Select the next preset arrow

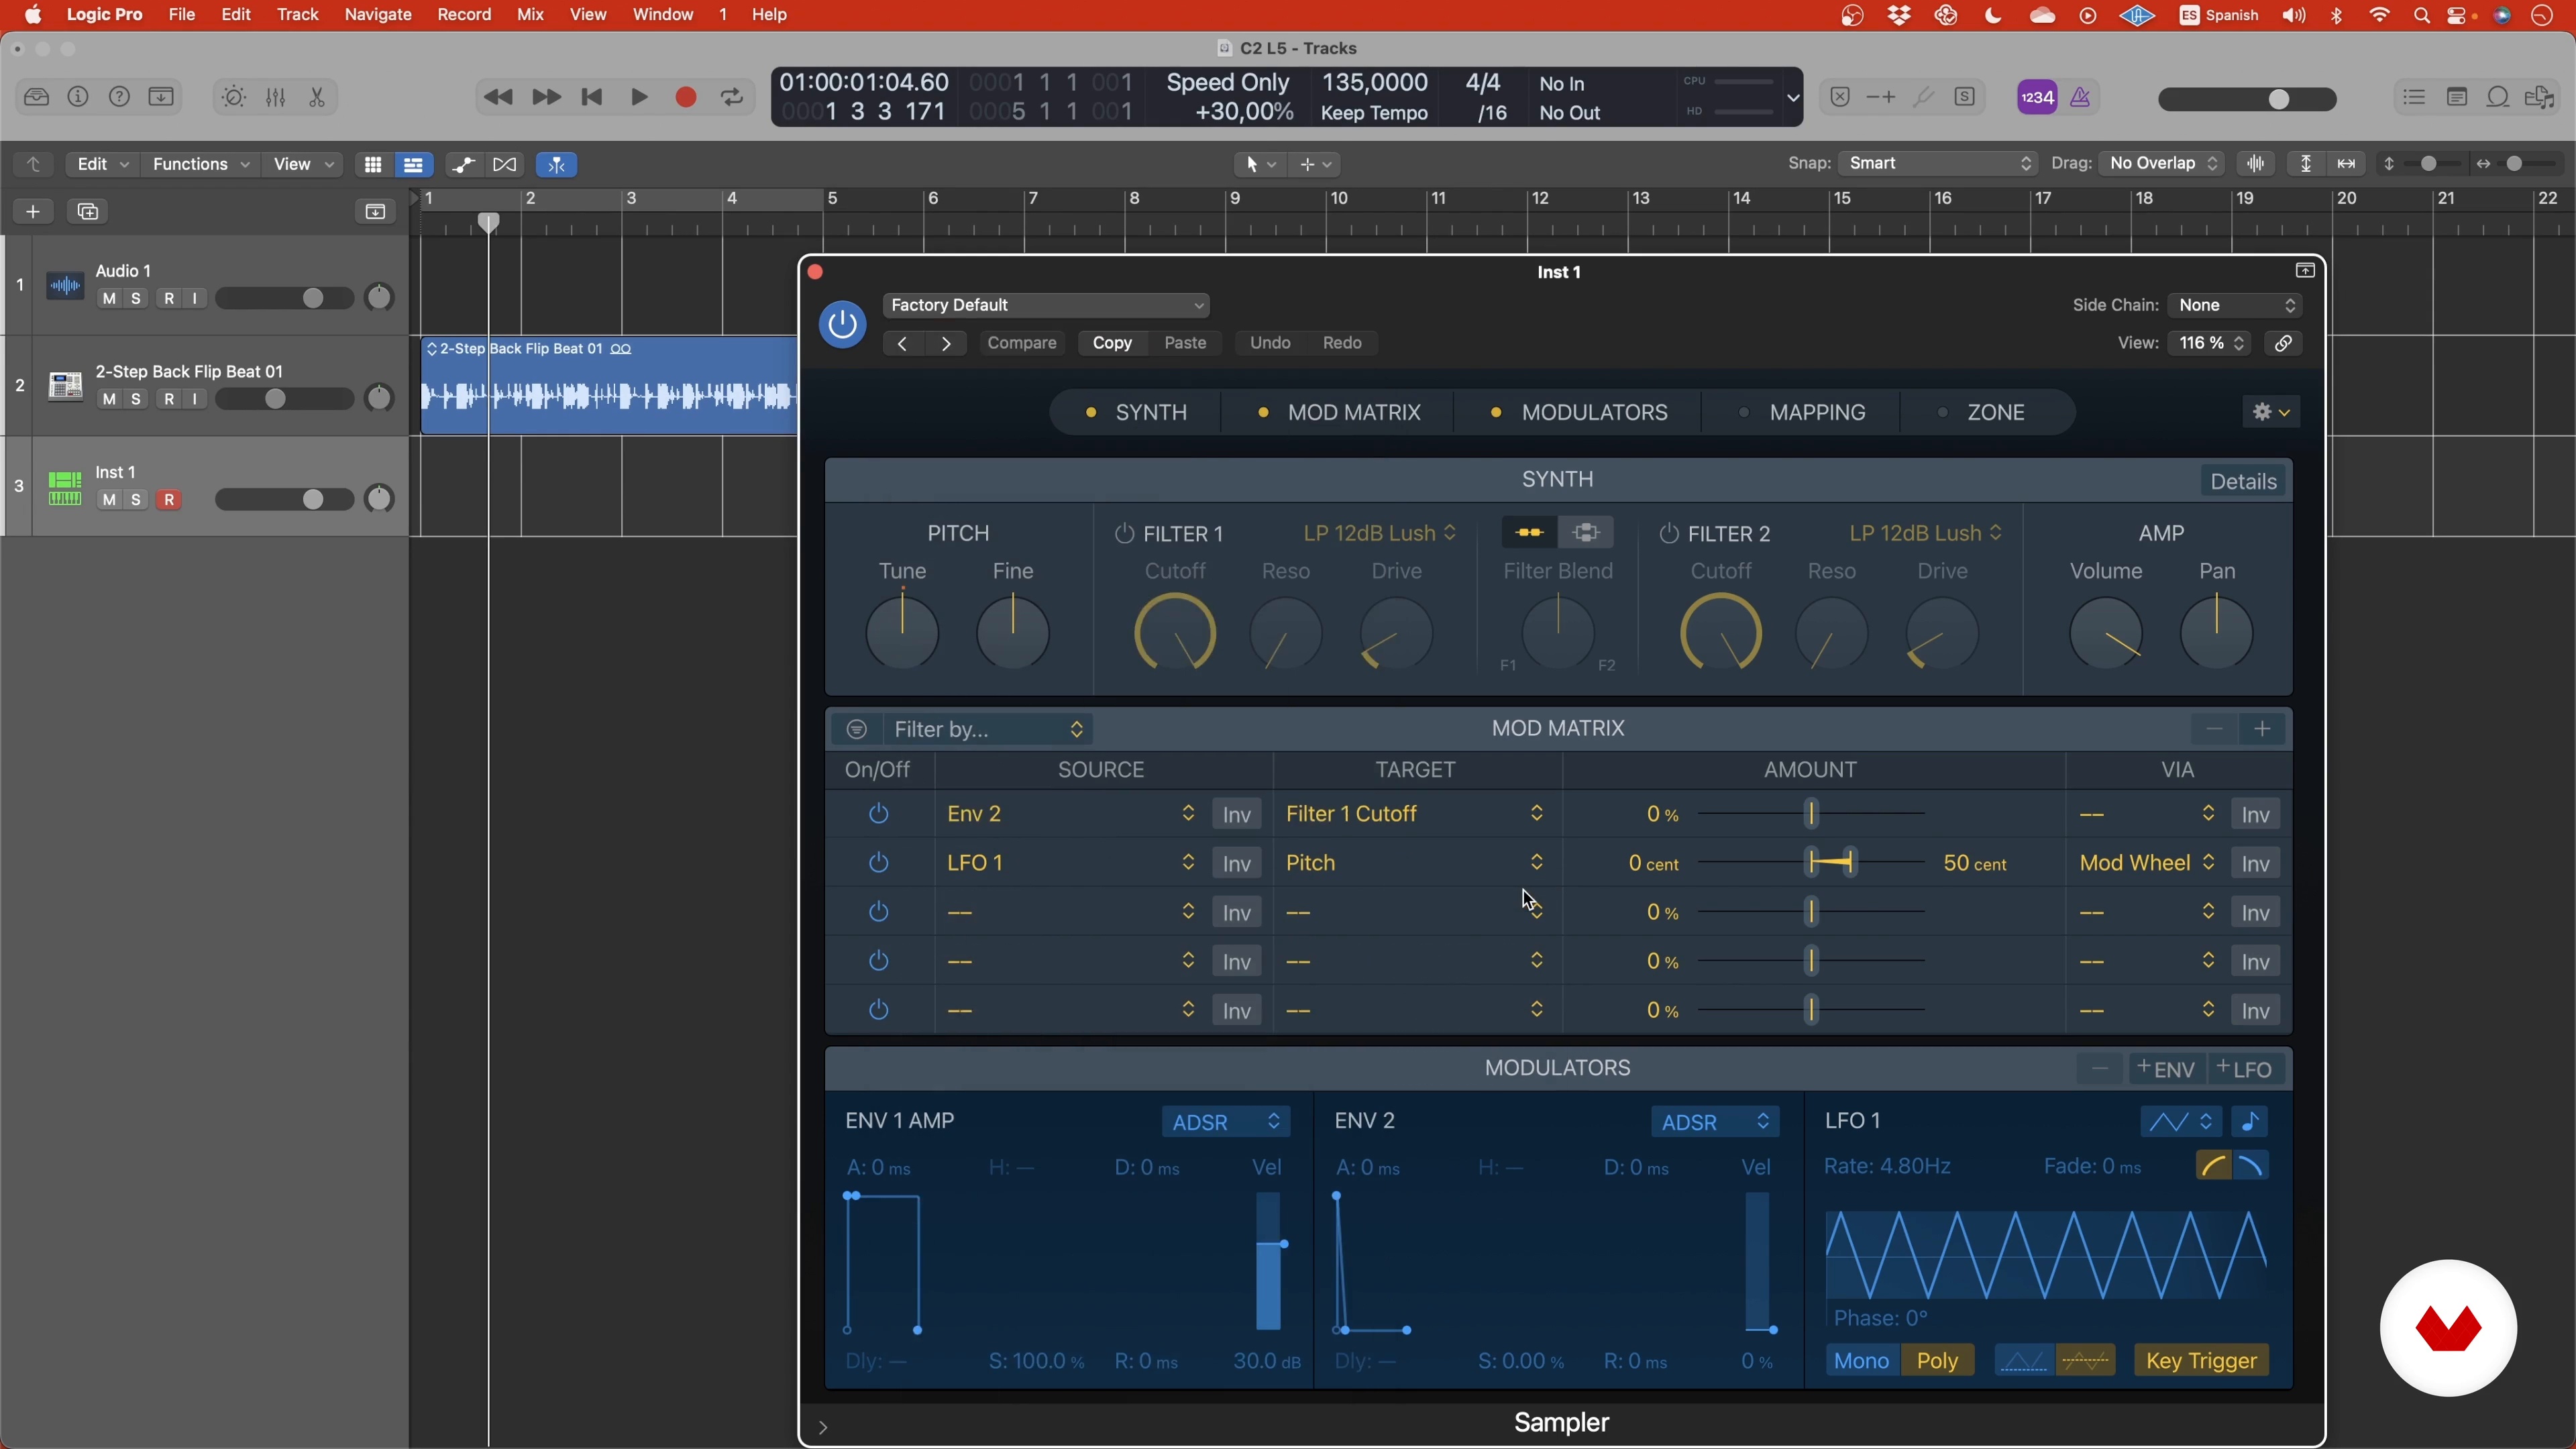pos(946,343)
